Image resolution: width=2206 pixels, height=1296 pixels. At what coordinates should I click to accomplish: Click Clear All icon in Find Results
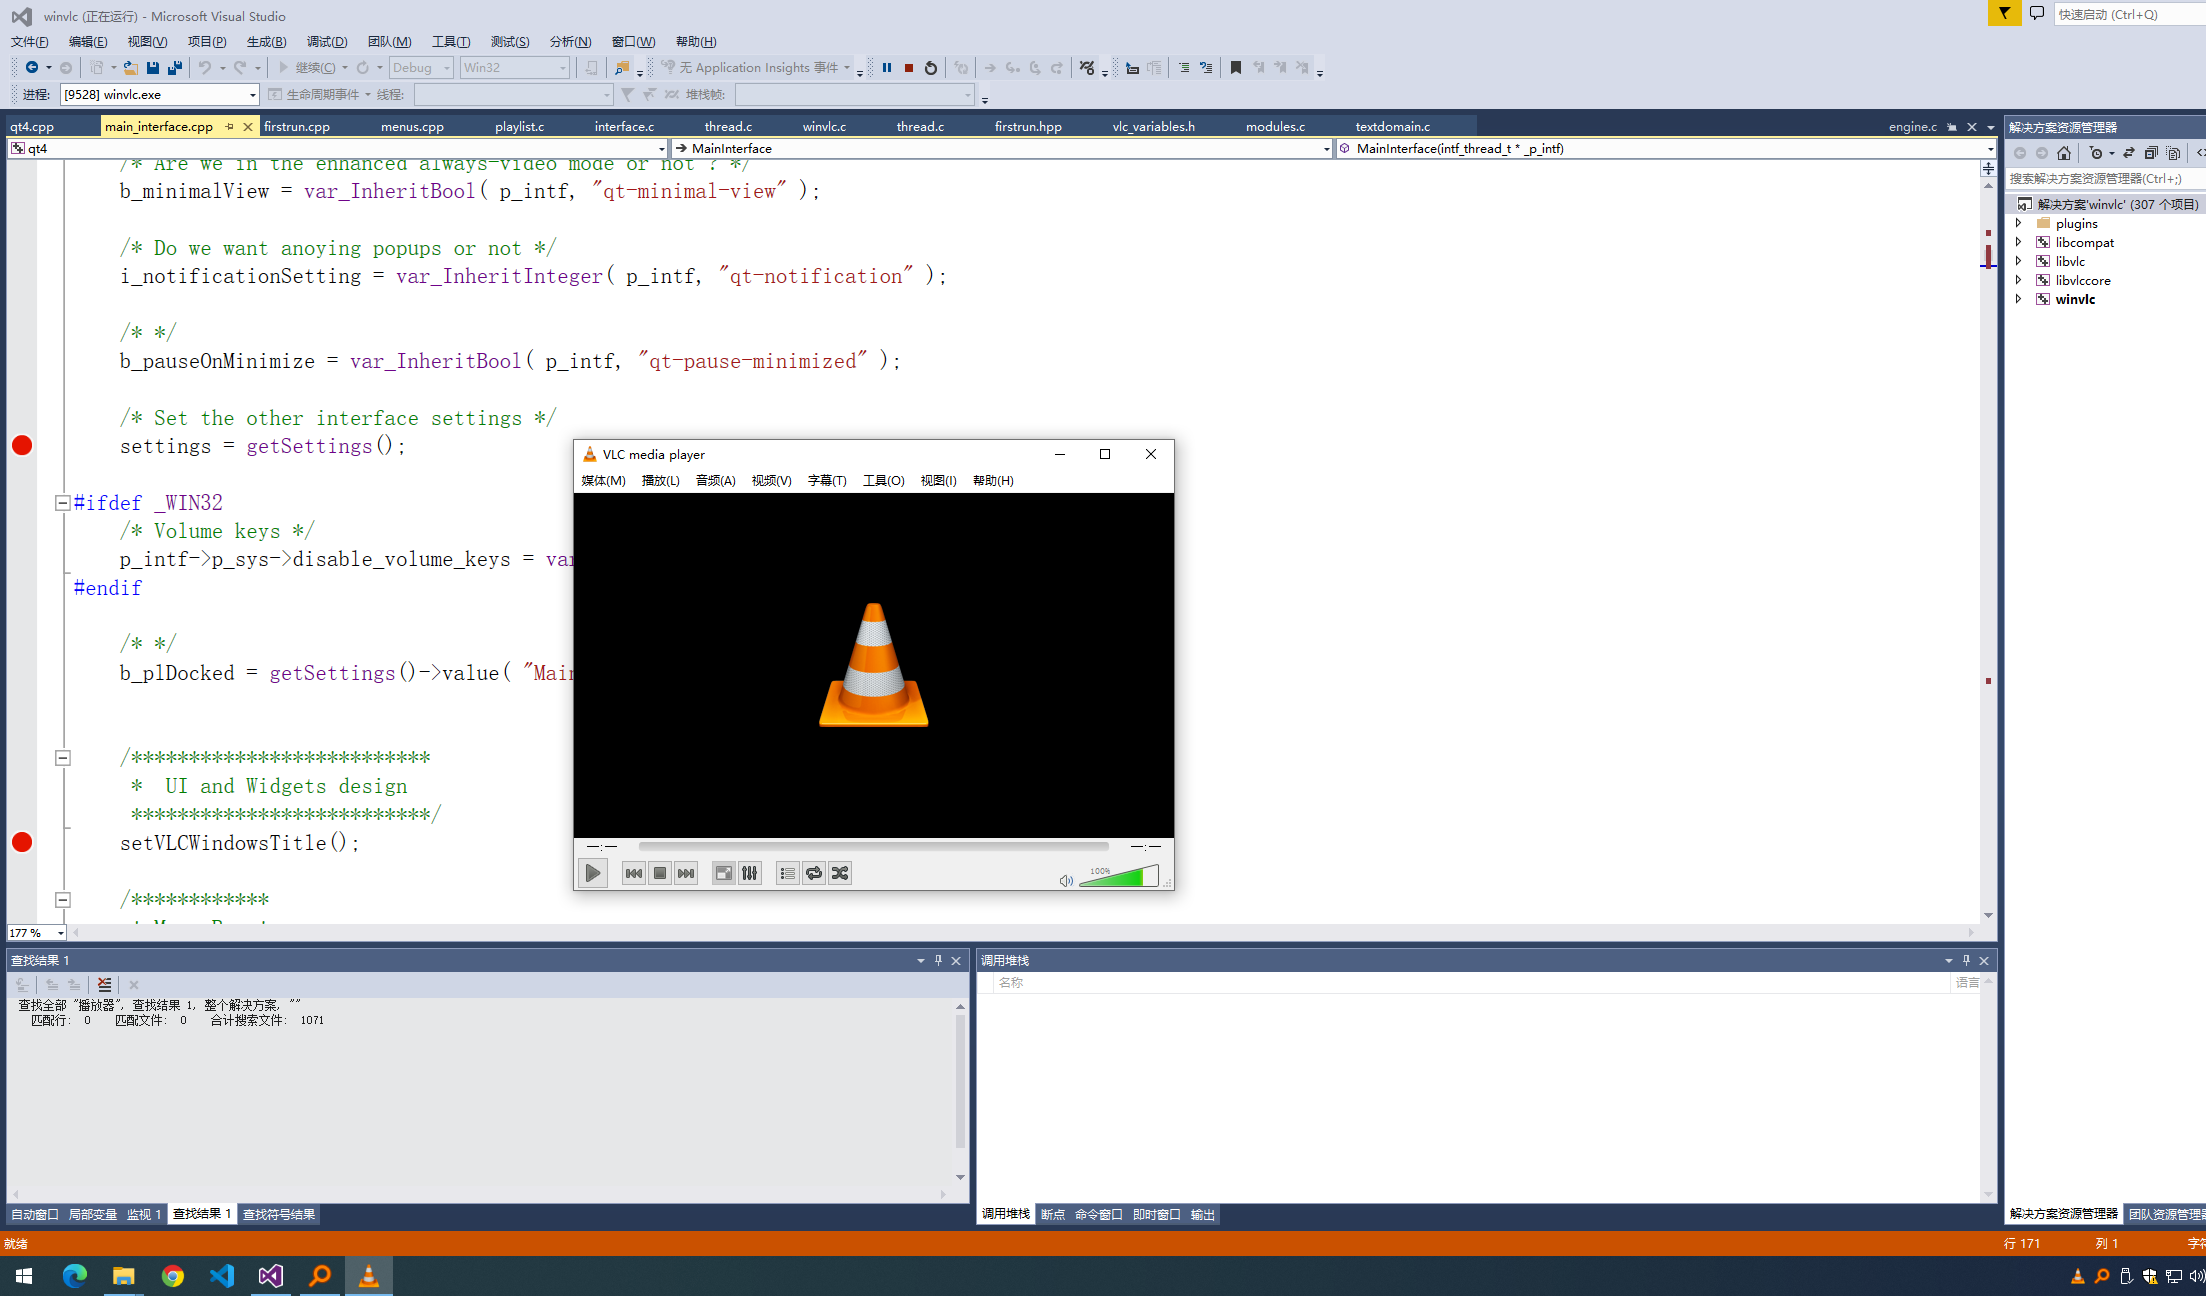tap(104, 985)
